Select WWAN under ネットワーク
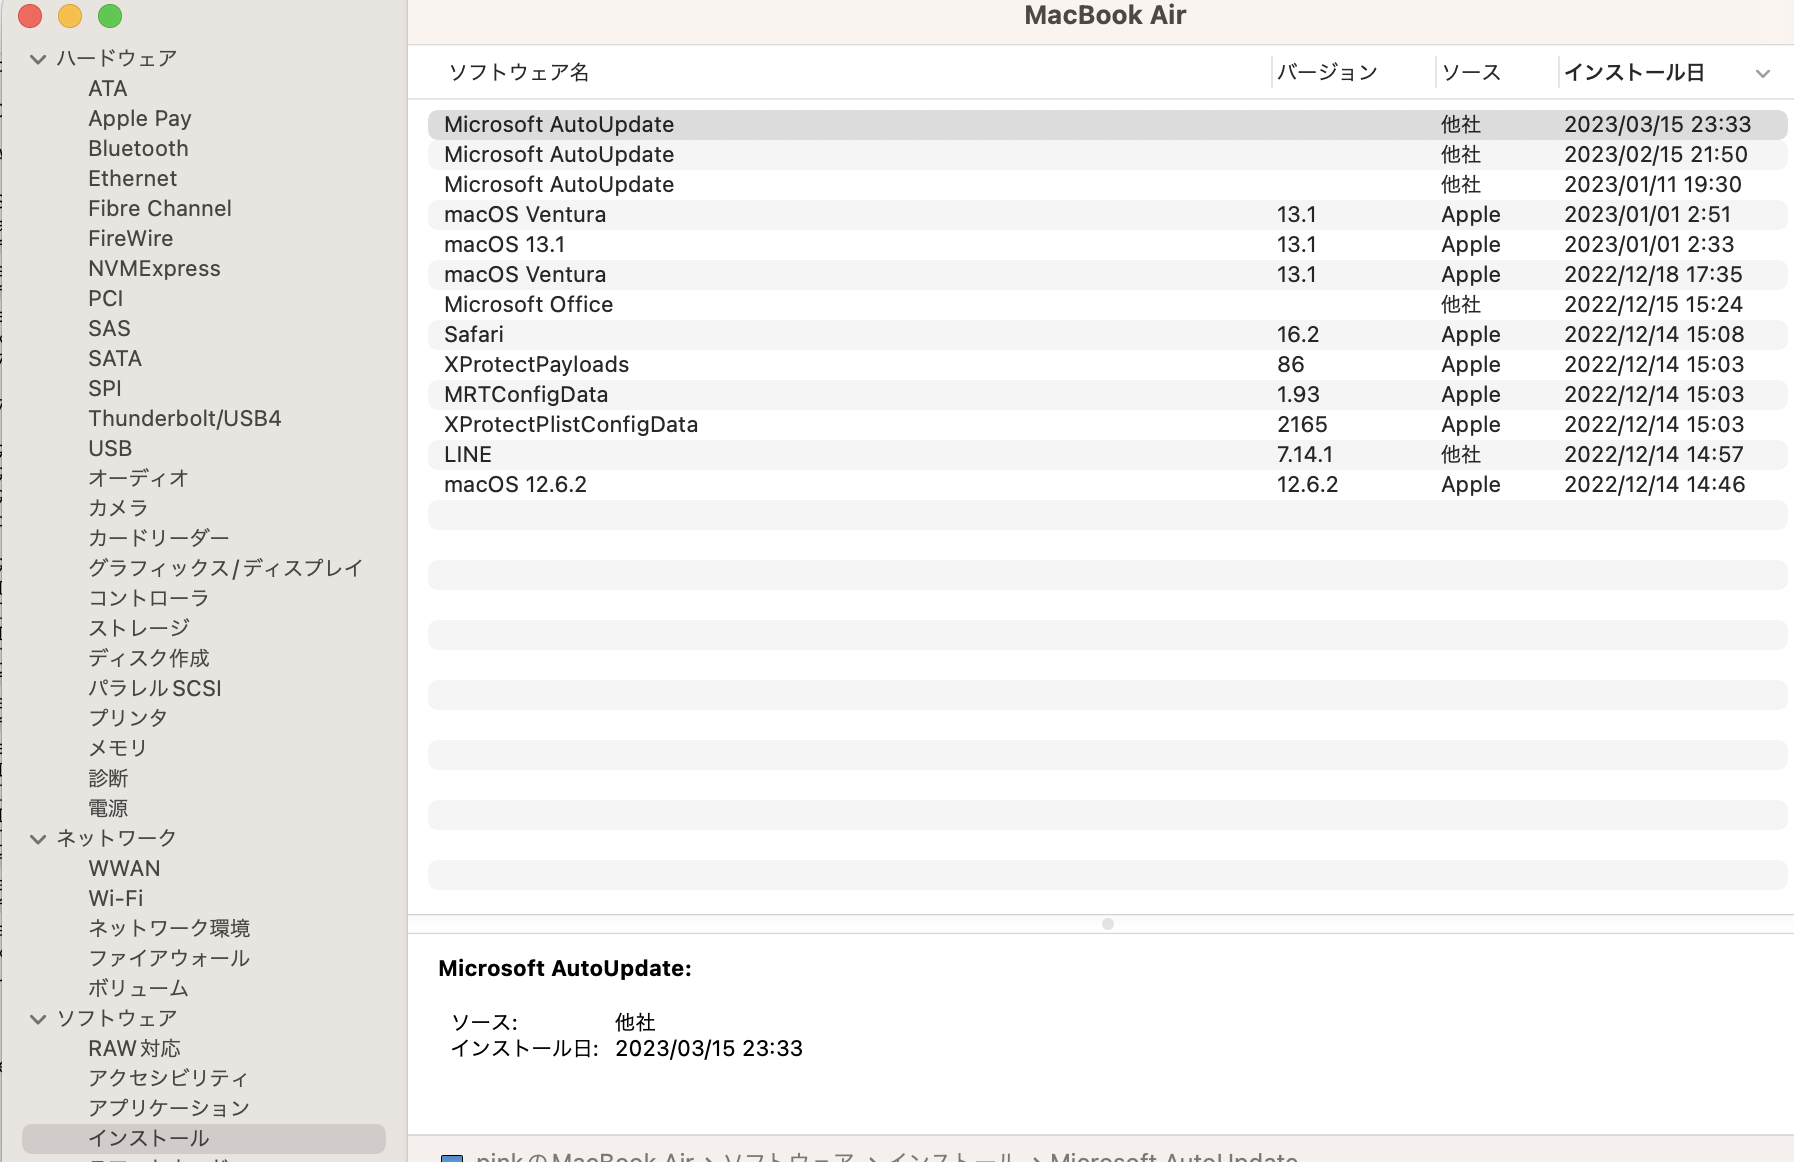 124,869
